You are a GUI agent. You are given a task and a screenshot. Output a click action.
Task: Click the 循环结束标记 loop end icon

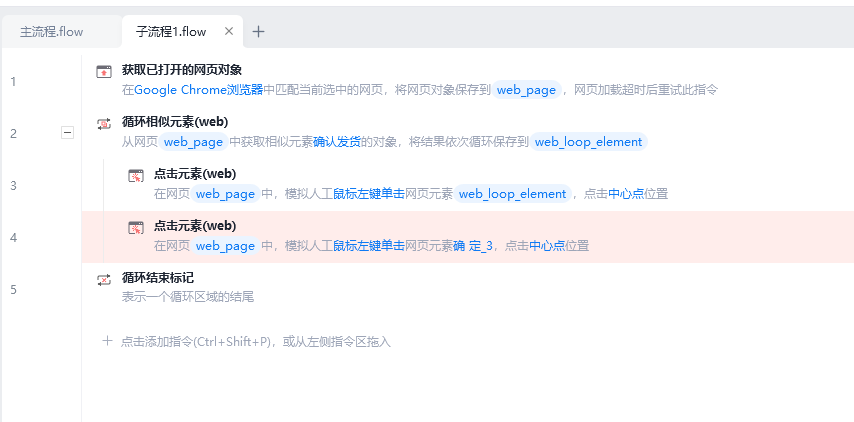(x=103, y=280)
